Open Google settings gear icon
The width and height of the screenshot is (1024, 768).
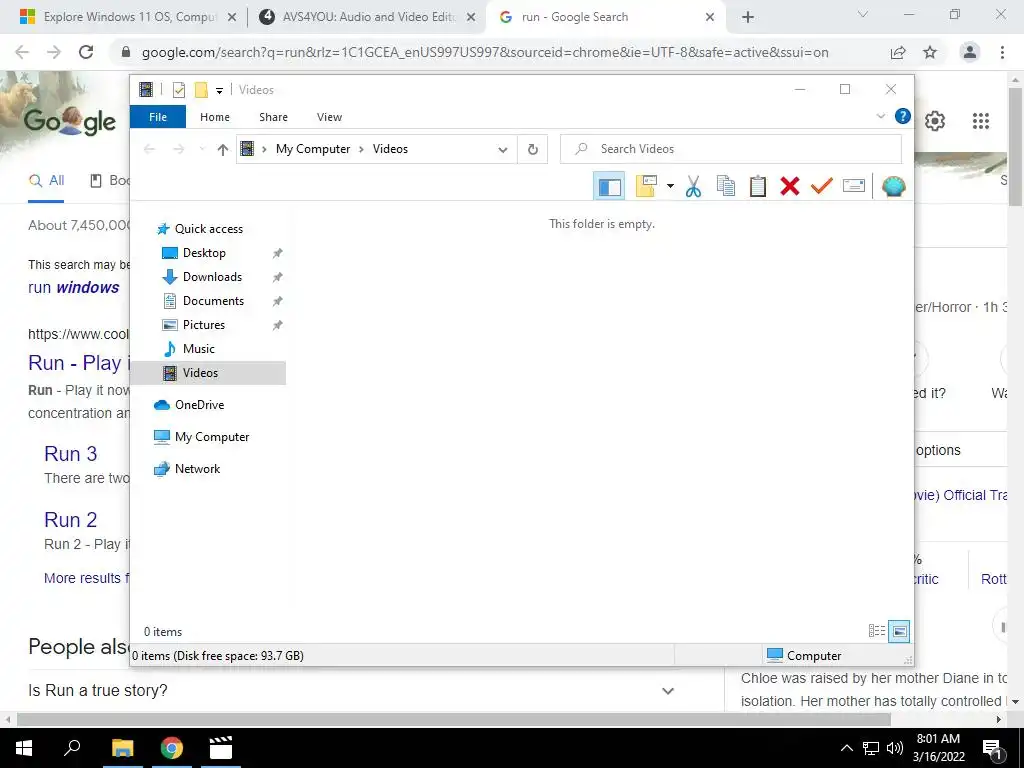click(x=935, y=121)
